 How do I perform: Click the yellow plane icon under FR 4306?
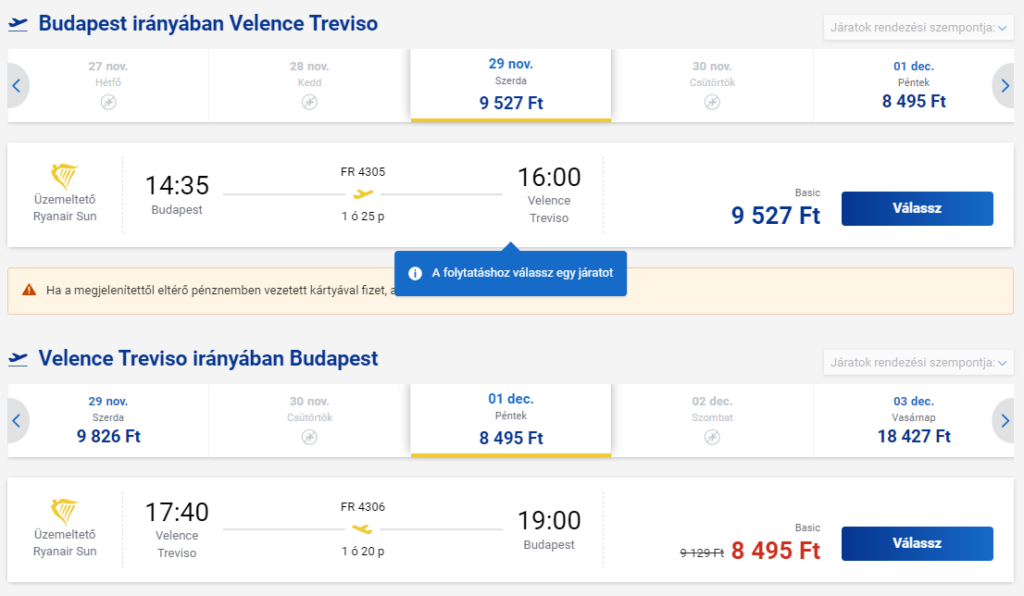click(x=362, y=529)
